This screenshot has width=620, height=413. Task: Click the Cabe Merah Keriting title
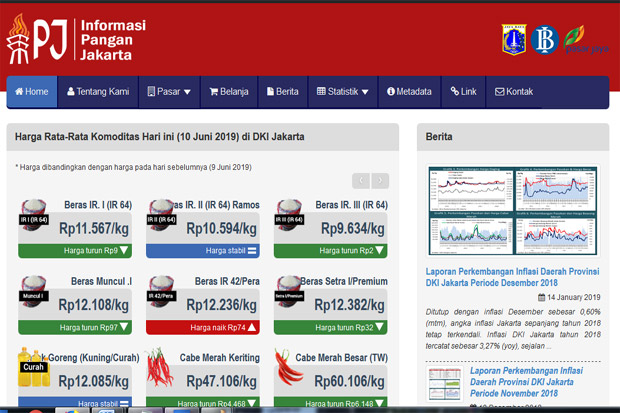pyautogui.click(x=220, y=358)
